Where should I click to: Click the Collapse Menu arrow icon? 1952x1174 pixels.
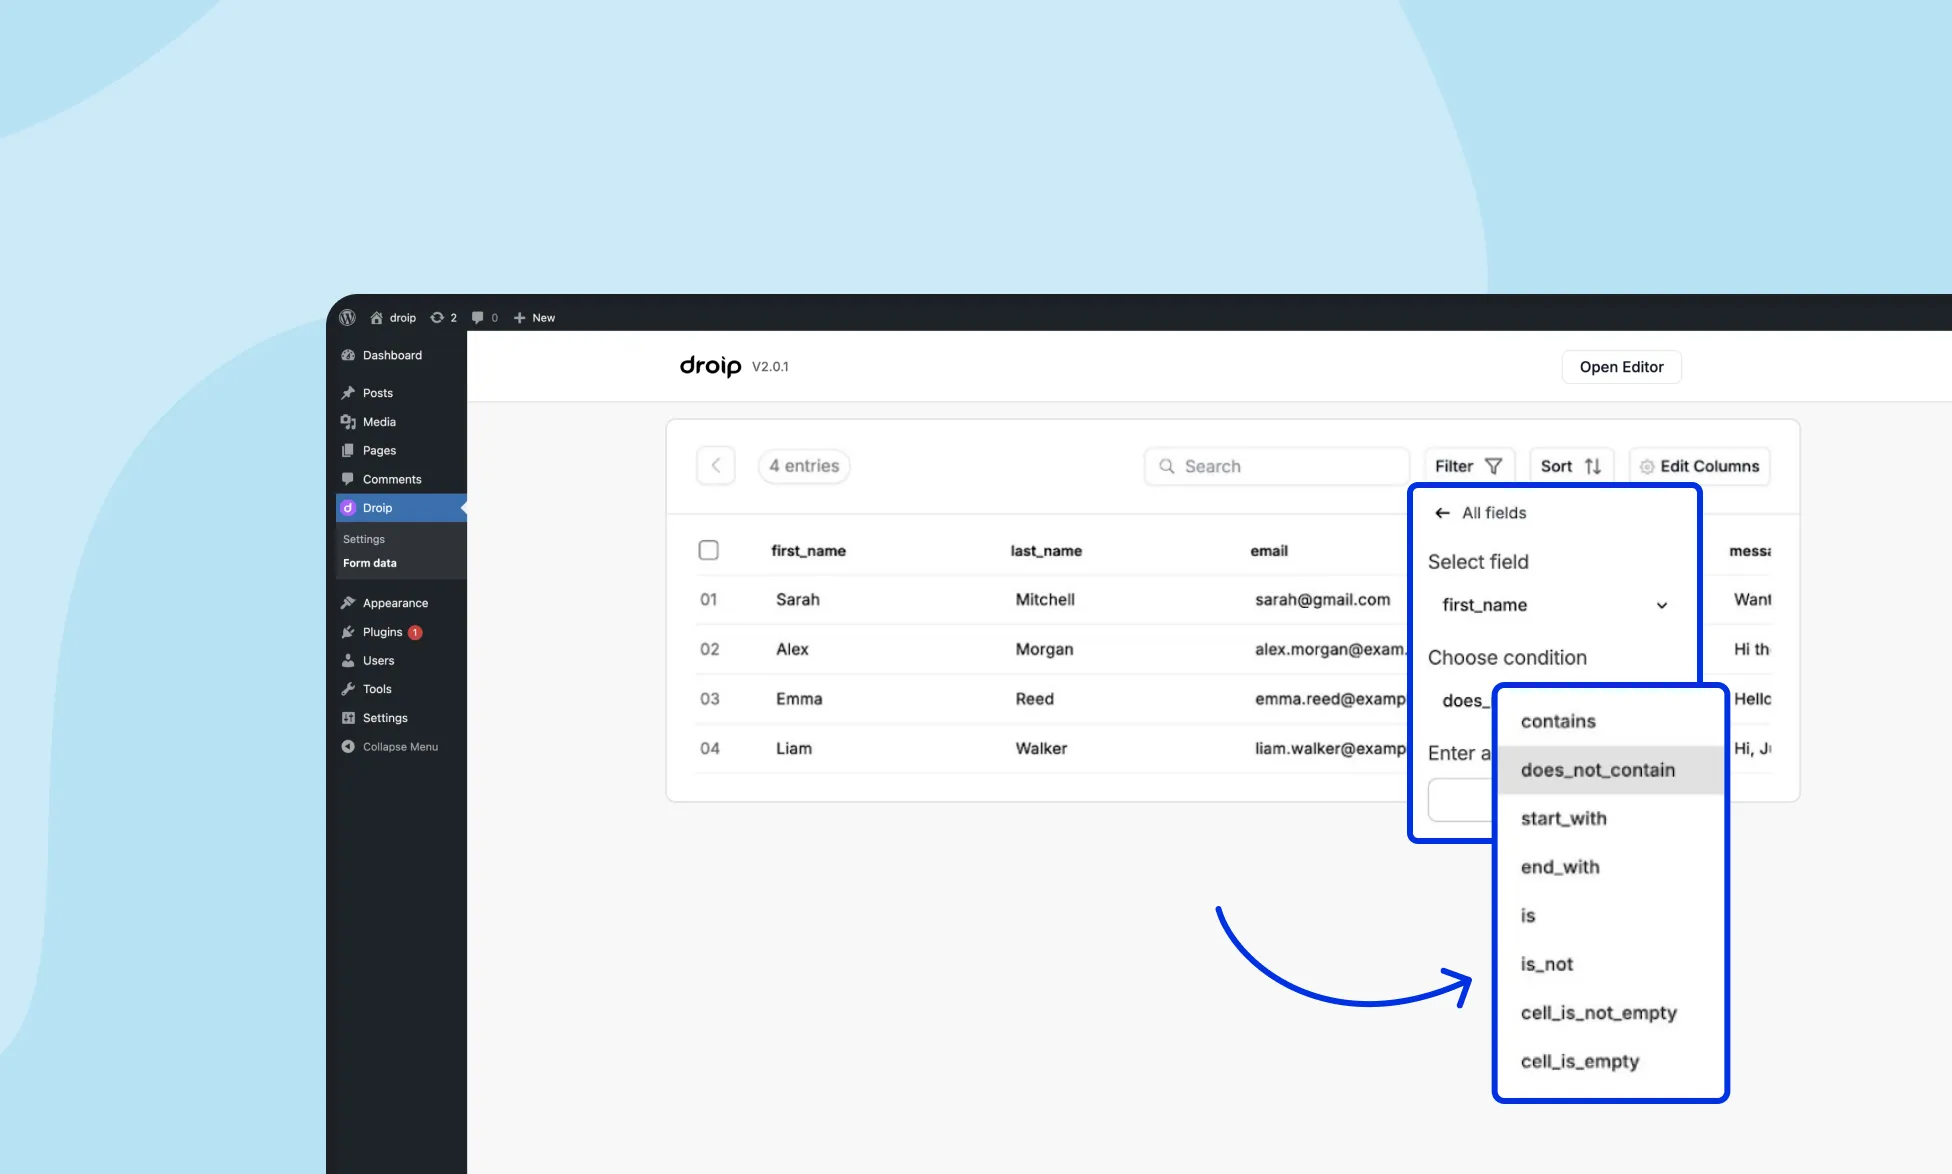coord(348,747)
